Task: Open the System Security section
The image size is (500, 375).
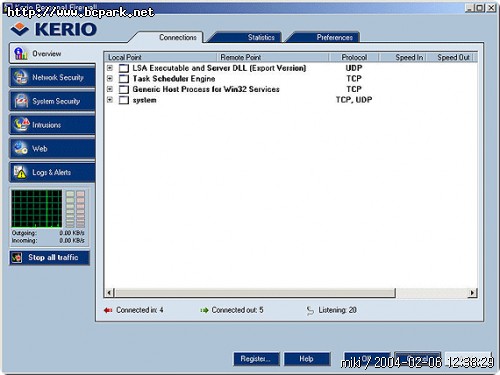Action: coord(53,101)
